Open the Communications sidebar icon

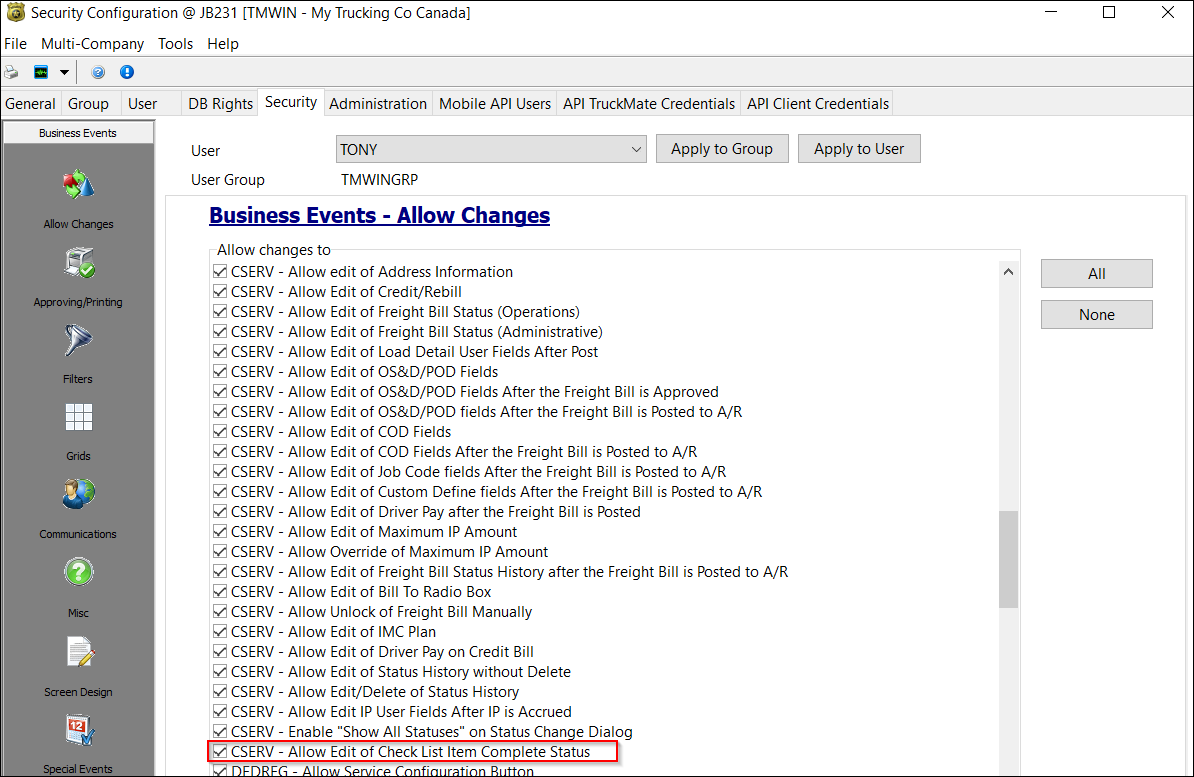coord(78,494)
